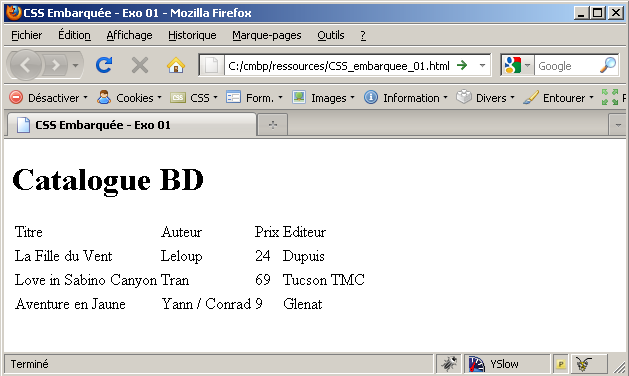629x376 pixels.
Task: Open the Entourer toolbar menu
Action: point(558,98)
